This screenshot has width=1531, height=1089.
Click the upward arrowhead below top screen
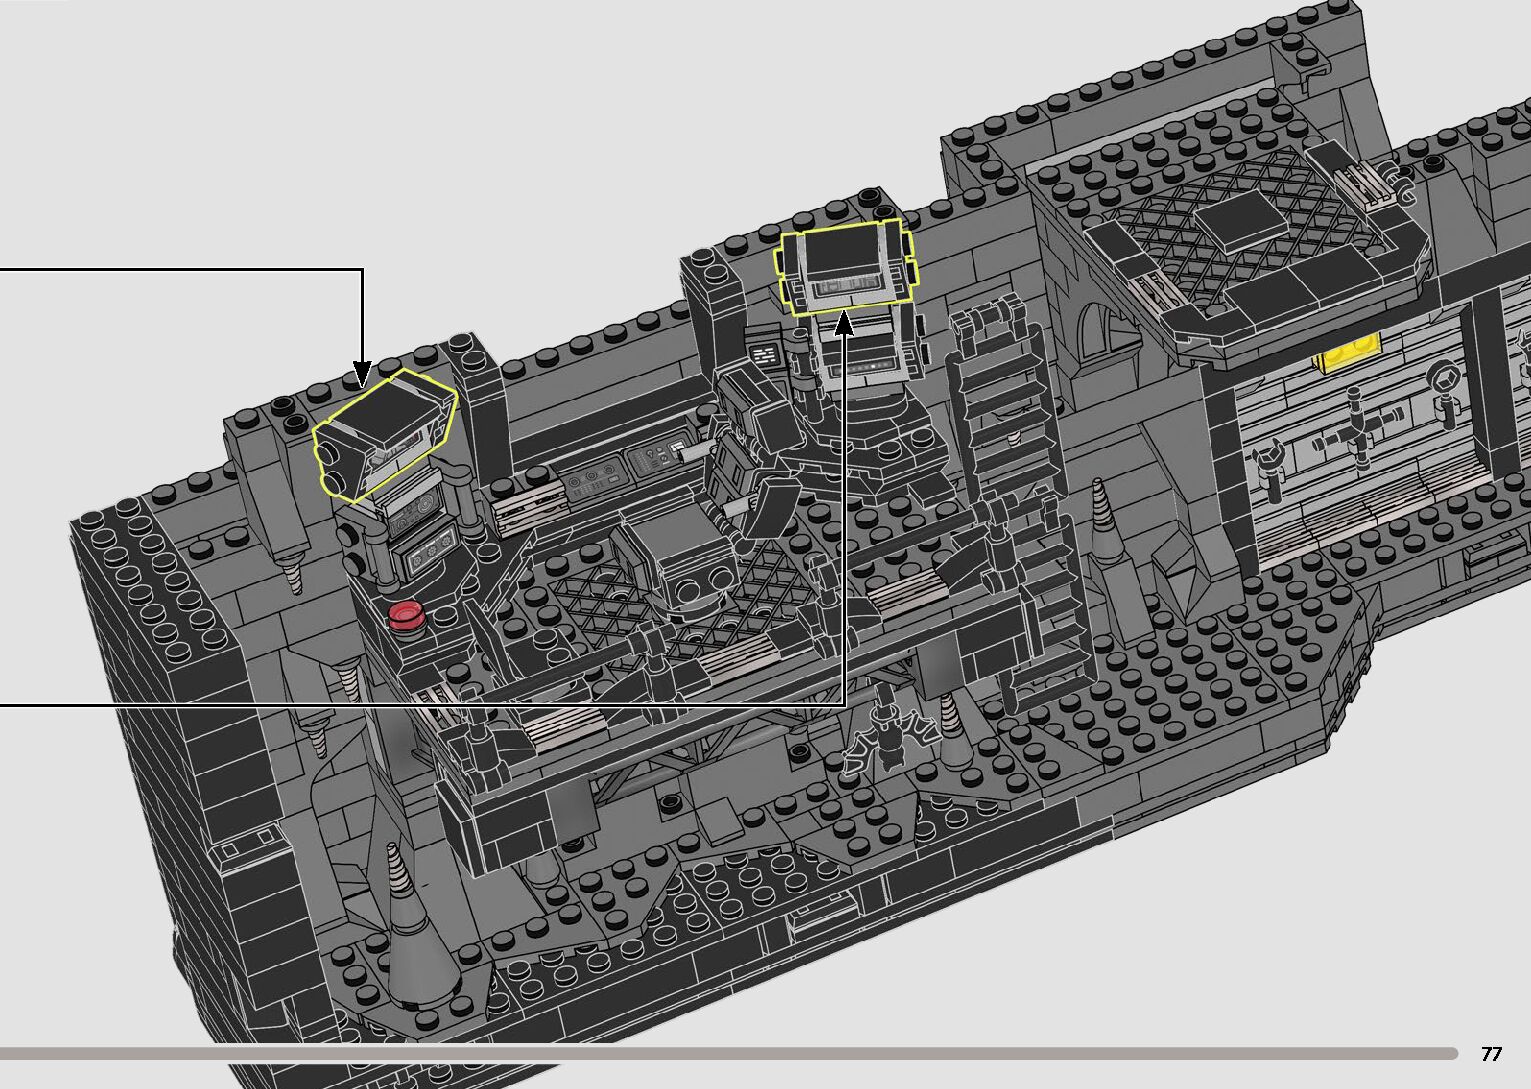coord(845,323)
